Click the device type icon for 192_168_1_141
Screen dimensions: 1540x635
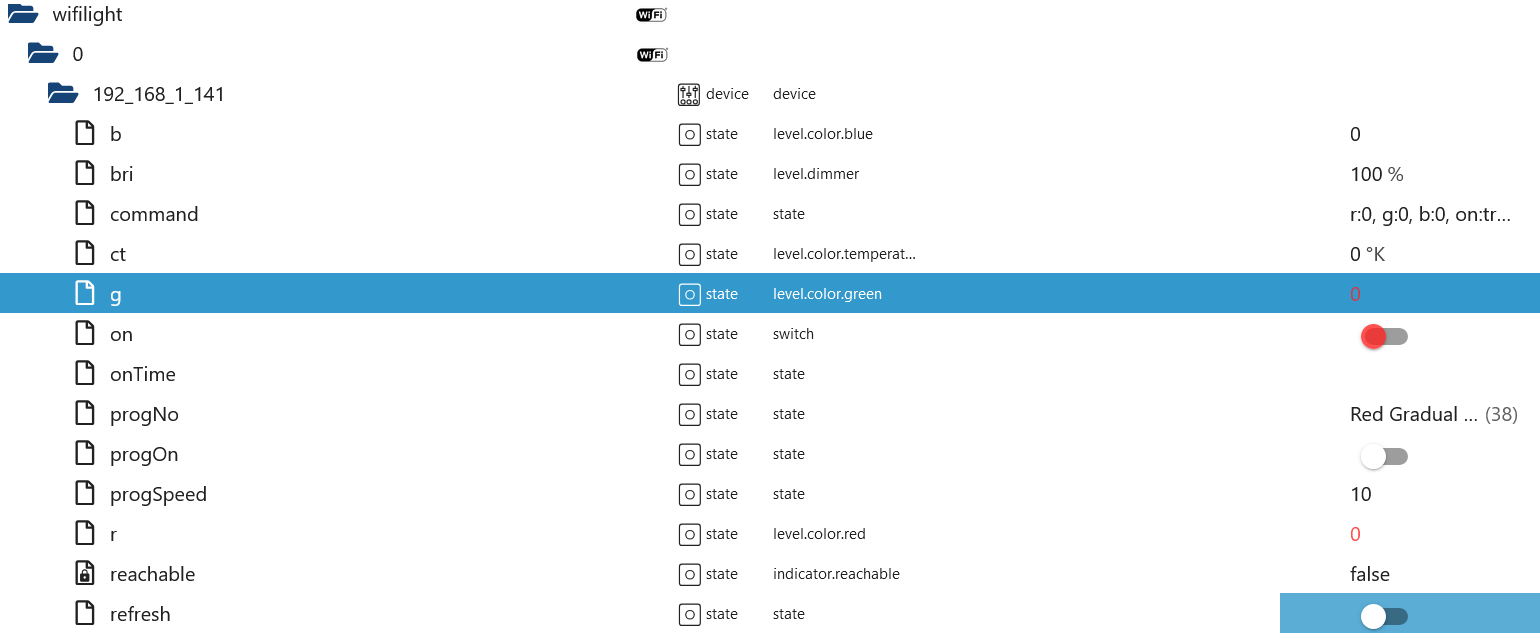(689, 94)
